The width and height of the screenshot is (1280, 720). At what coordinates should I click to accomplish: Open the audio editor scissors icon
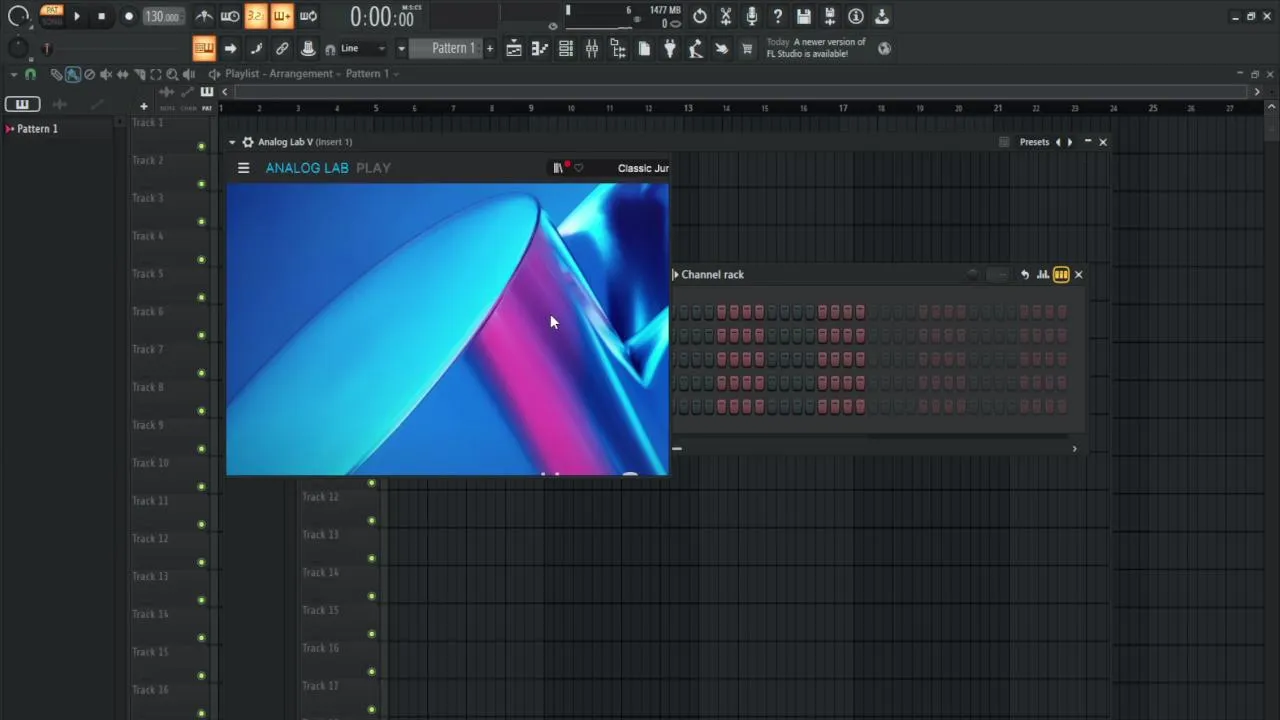click(726, 16)
